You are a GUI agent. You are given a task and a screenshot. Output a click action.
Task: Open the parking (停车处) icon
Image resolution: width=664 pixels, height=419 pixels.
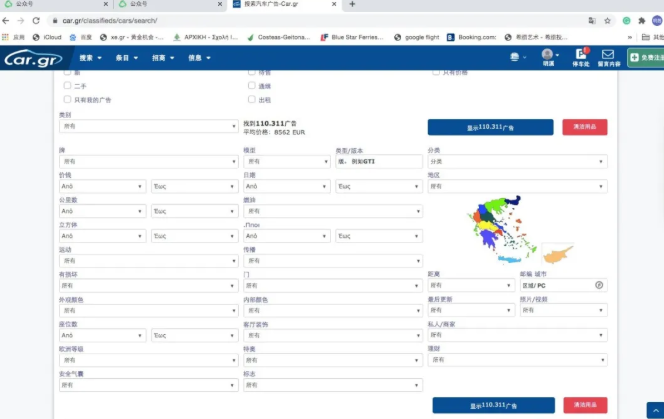[580, 55]
